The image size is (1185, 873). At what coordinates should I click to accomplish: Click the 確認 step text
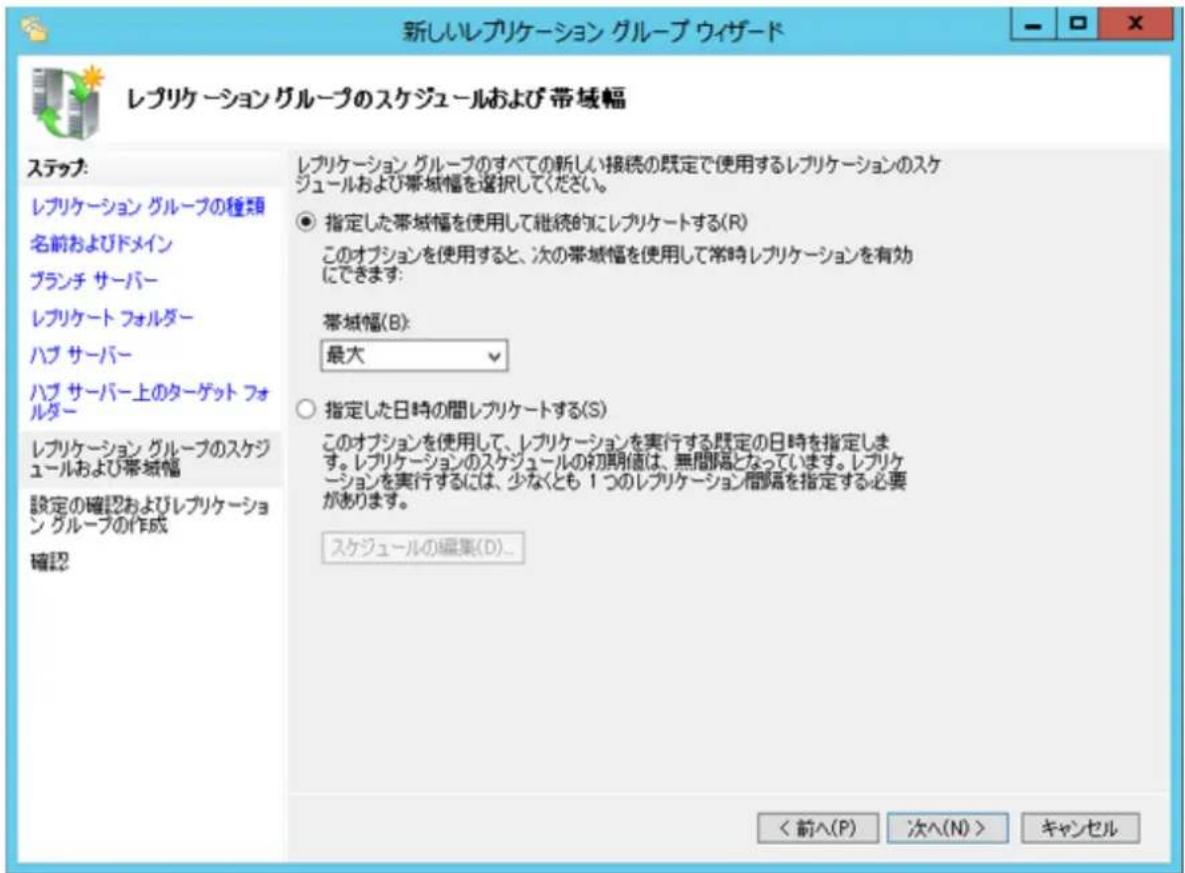(x=49, y=562)
